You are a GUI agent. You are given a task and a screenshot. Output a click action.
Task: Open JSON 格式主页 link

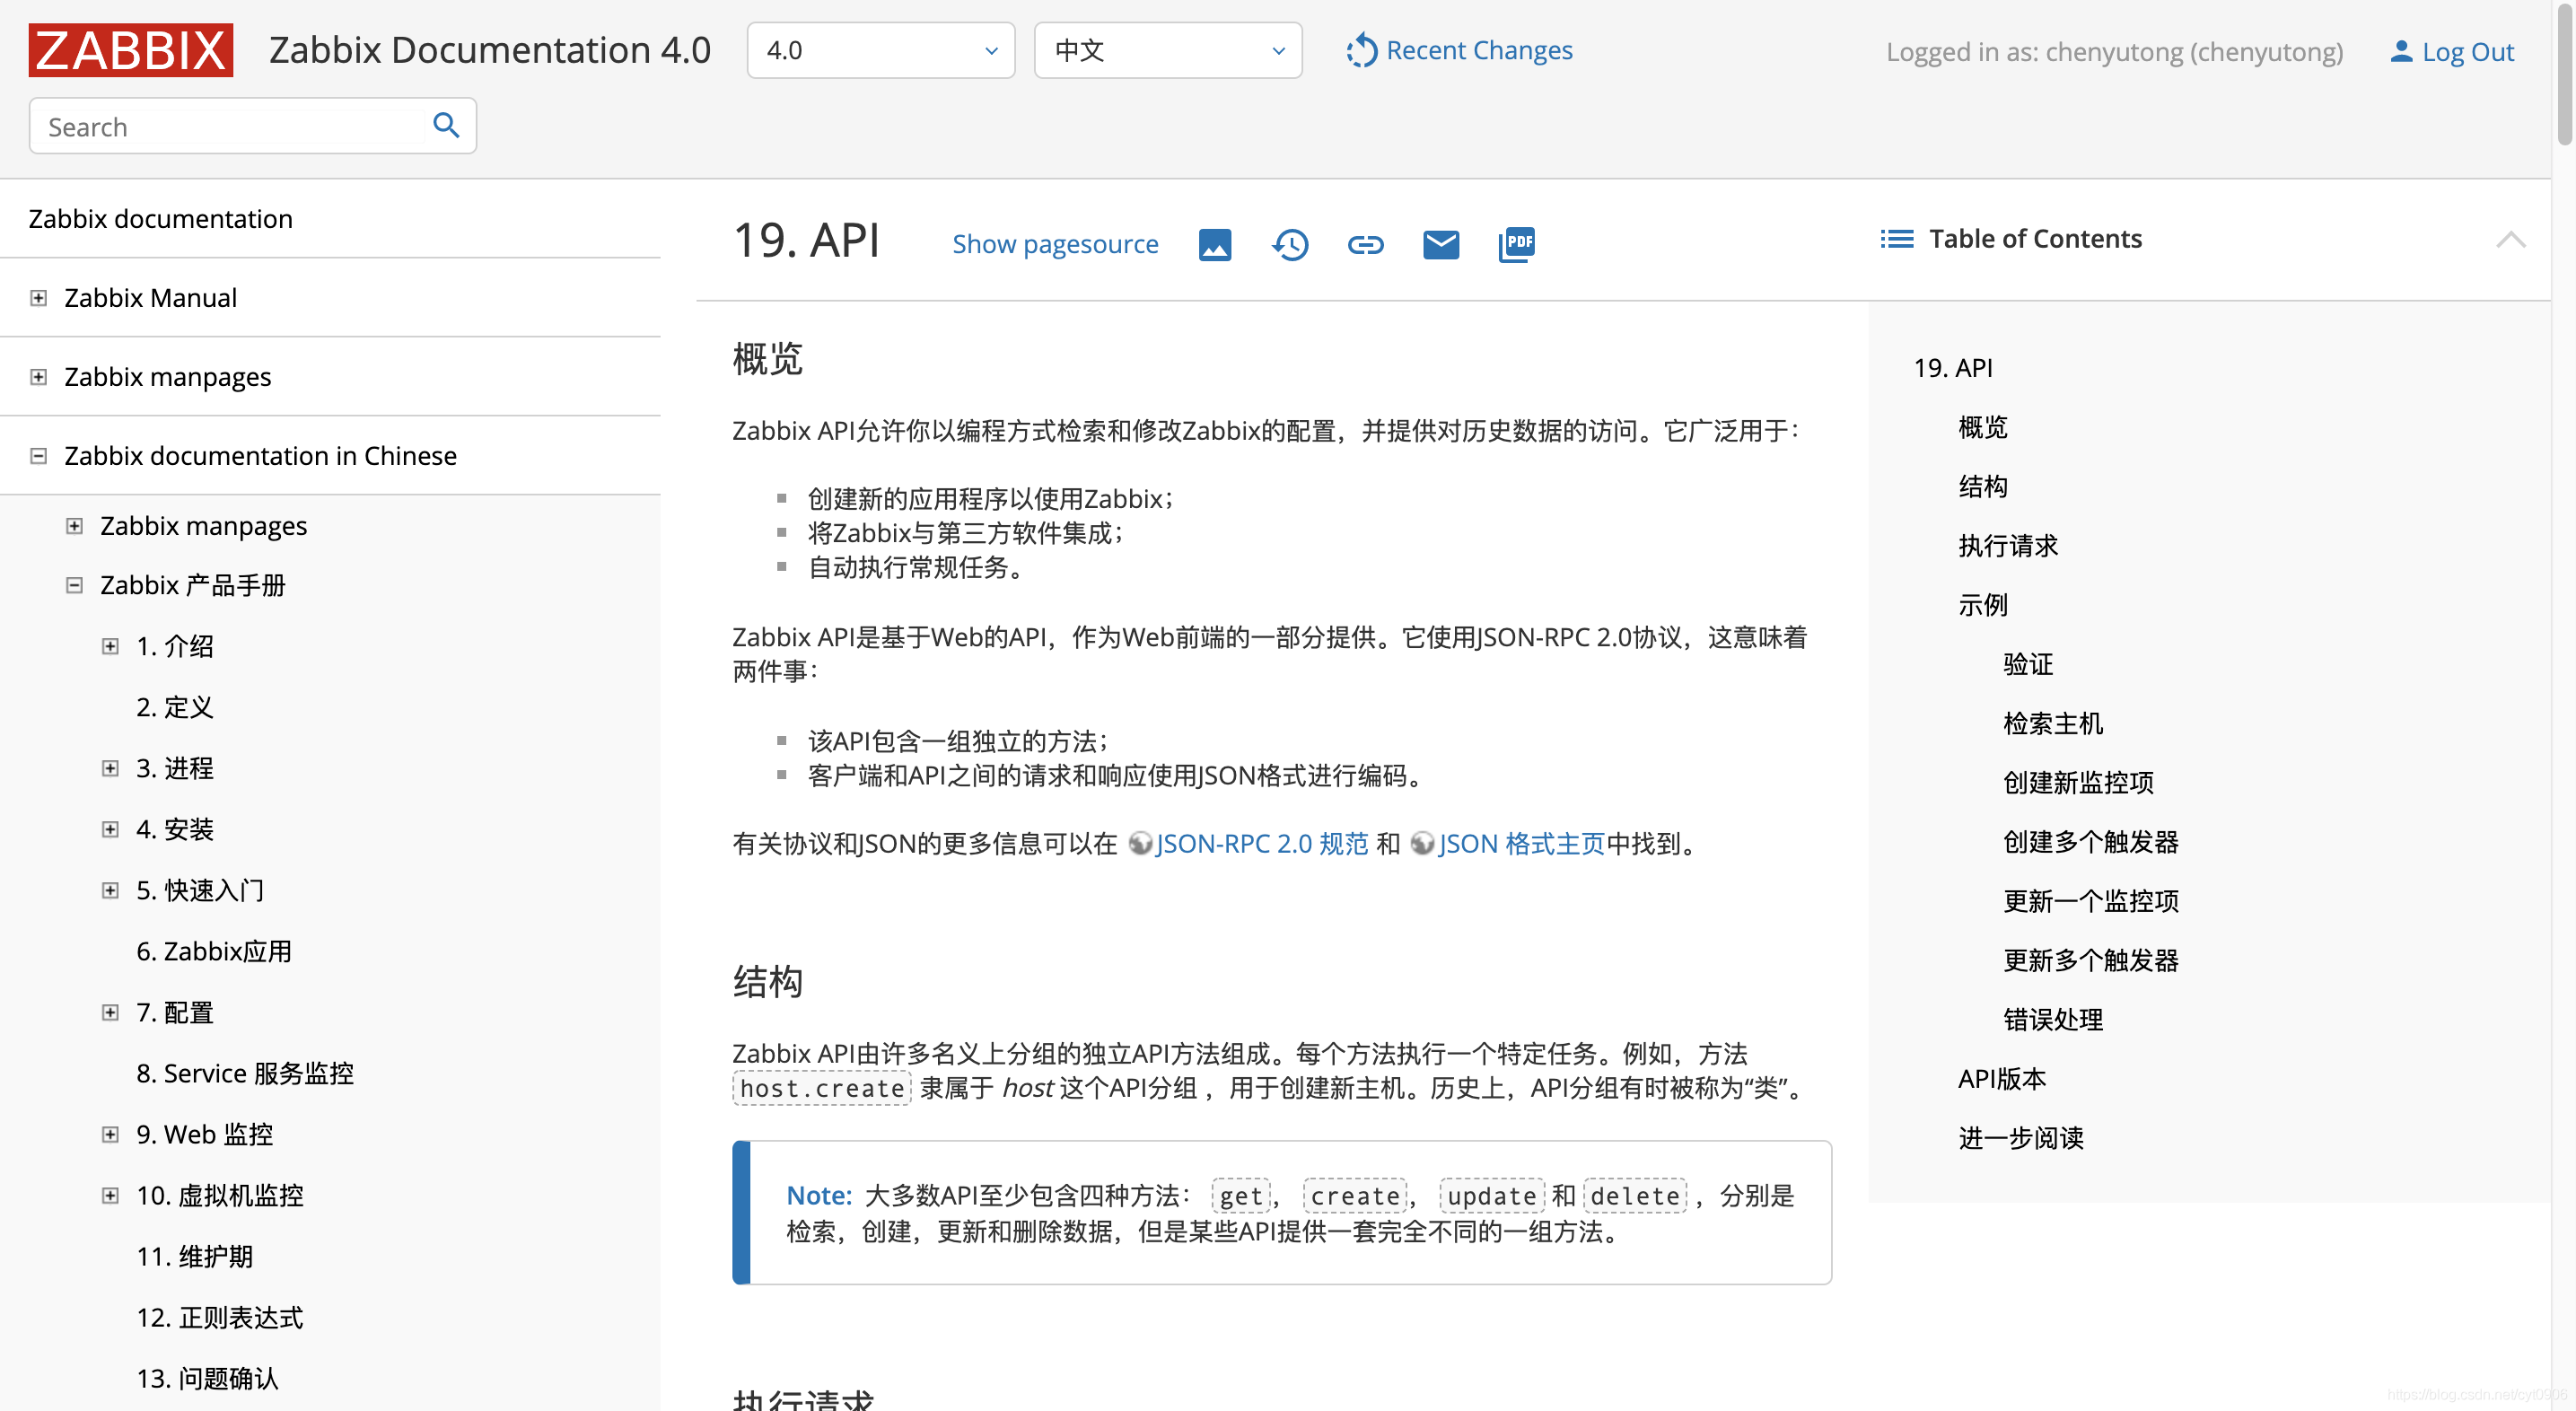(x=1521, y=843)
